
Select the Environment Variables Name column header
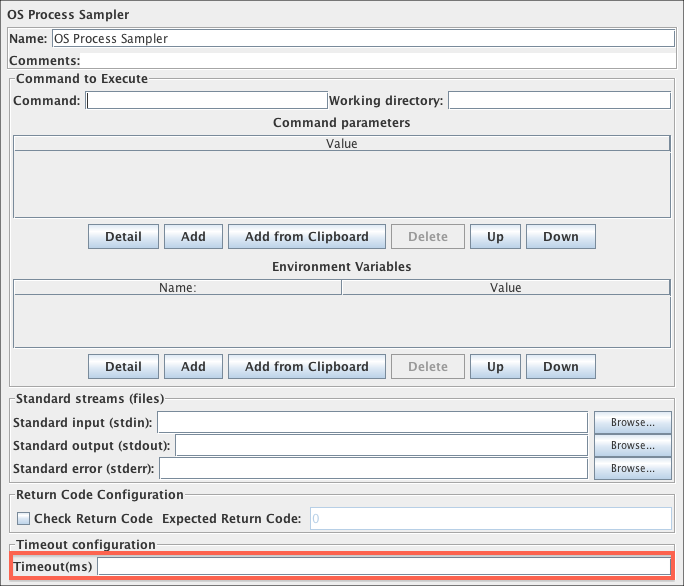177,288
